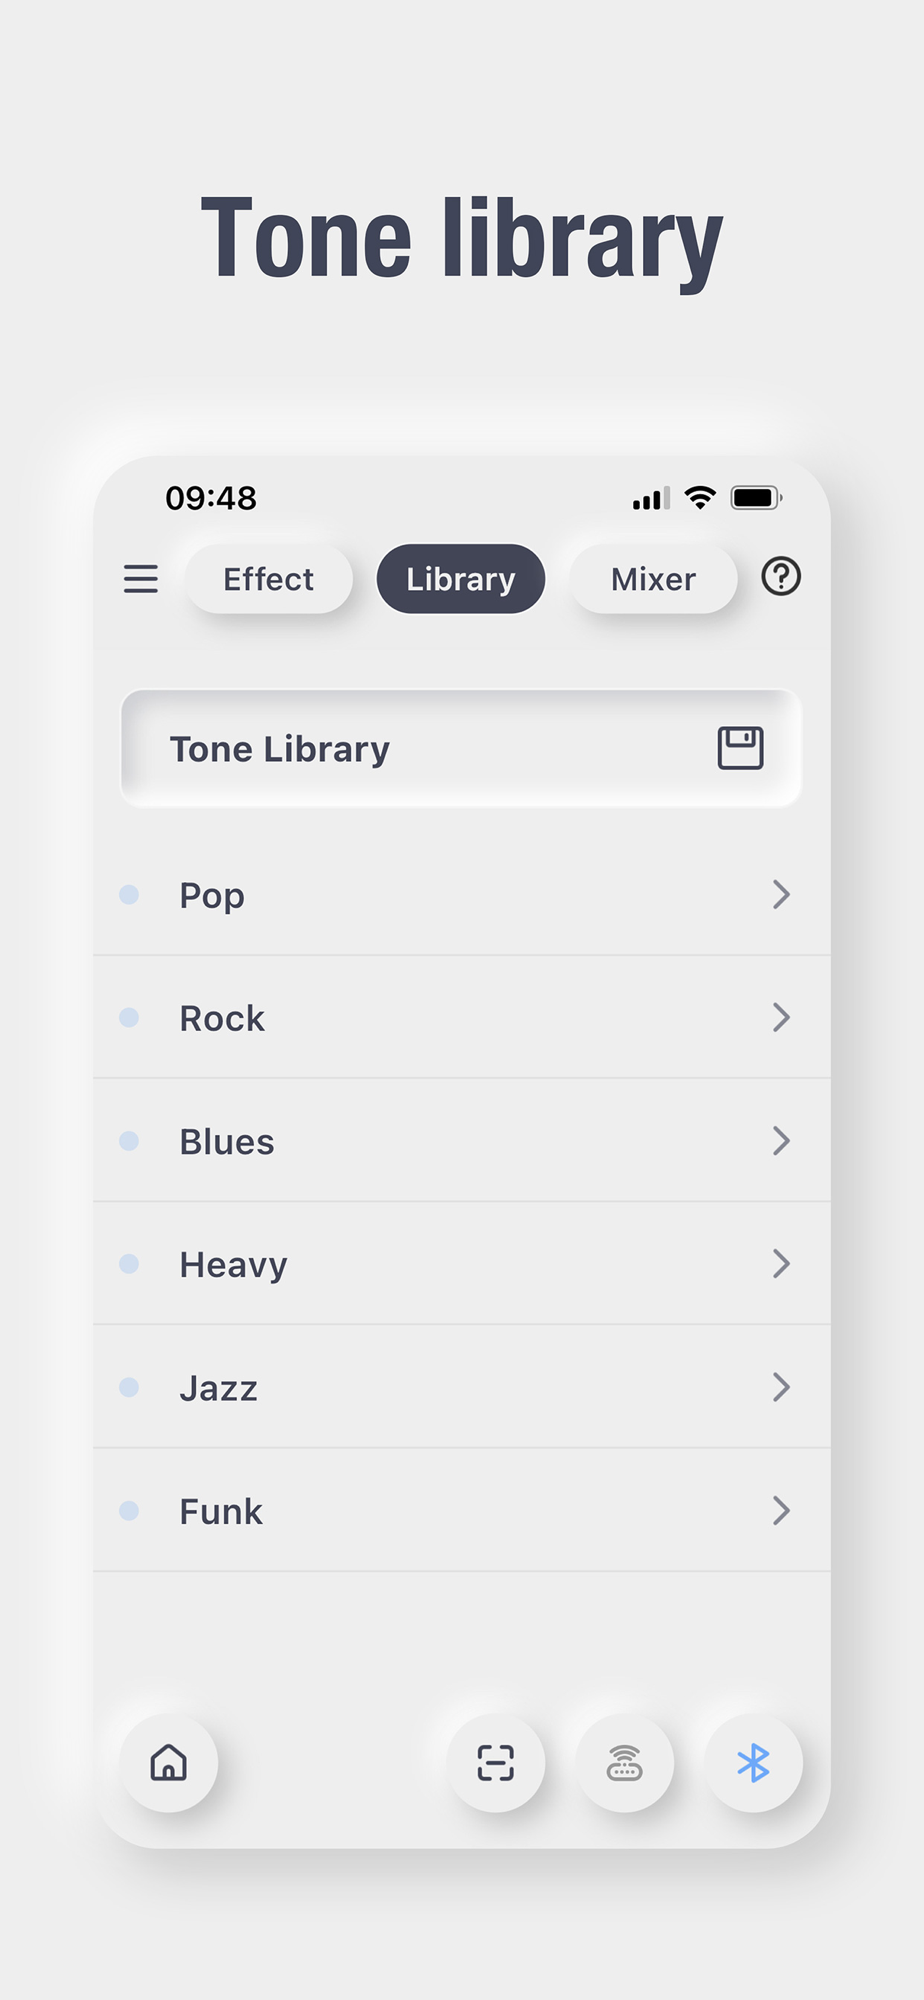Viewport: 924px width, 2000px height.
Task: Tap the wireless device connection icon
Action: (x=625, y=1763)
